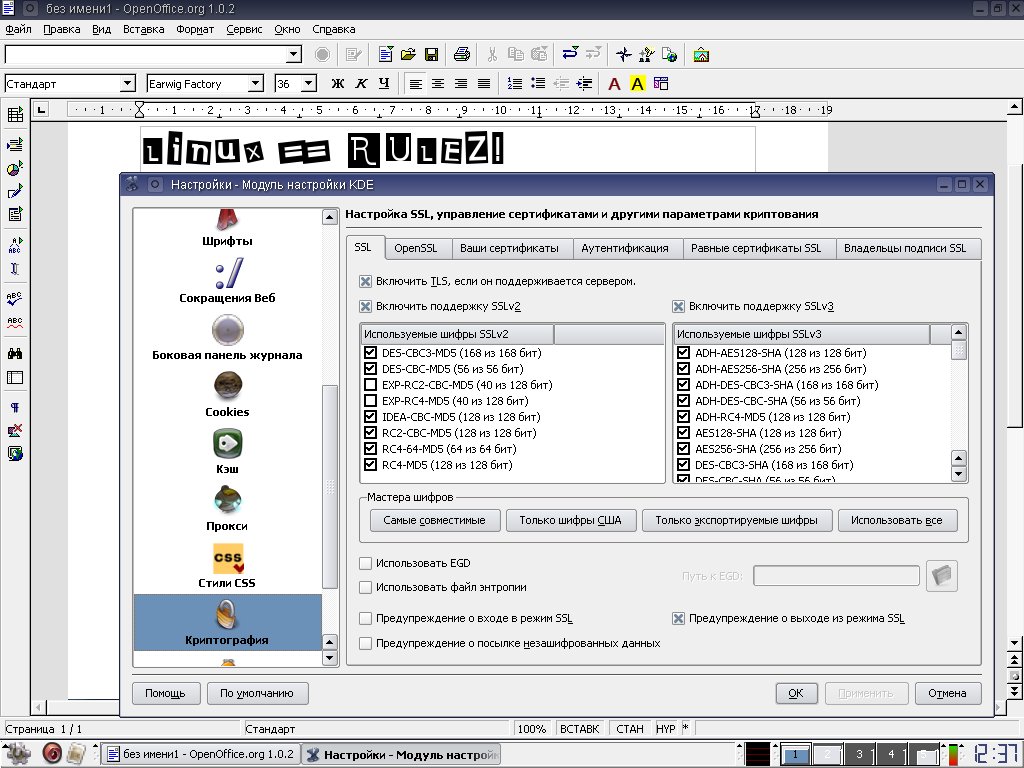The height and width of the screenshot is (768, 1024).
Task: Click the Italic (К) formatting icon
Action: (361, 84)
